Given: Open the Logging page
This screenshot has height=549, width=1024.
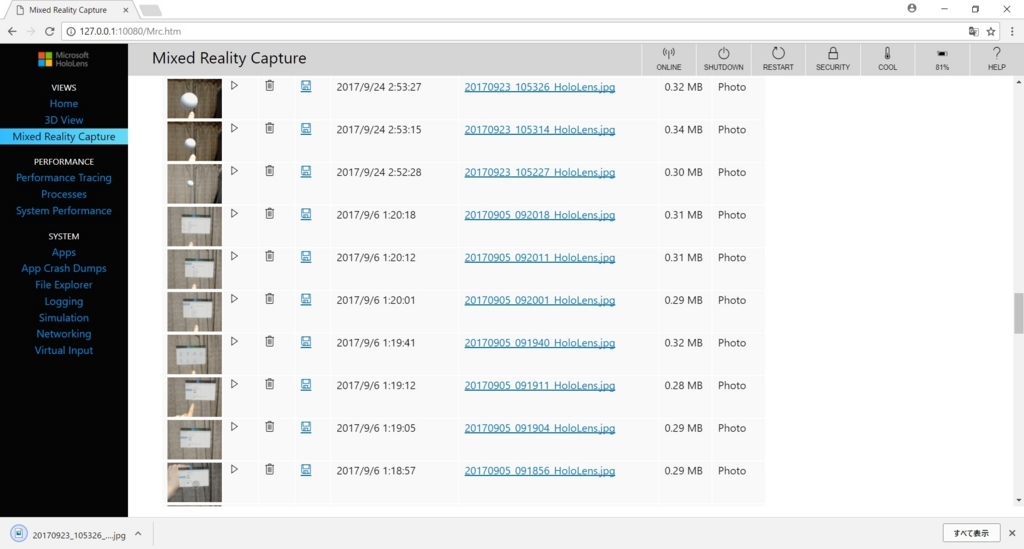Looking at the screenshot, I should [63, 301].
